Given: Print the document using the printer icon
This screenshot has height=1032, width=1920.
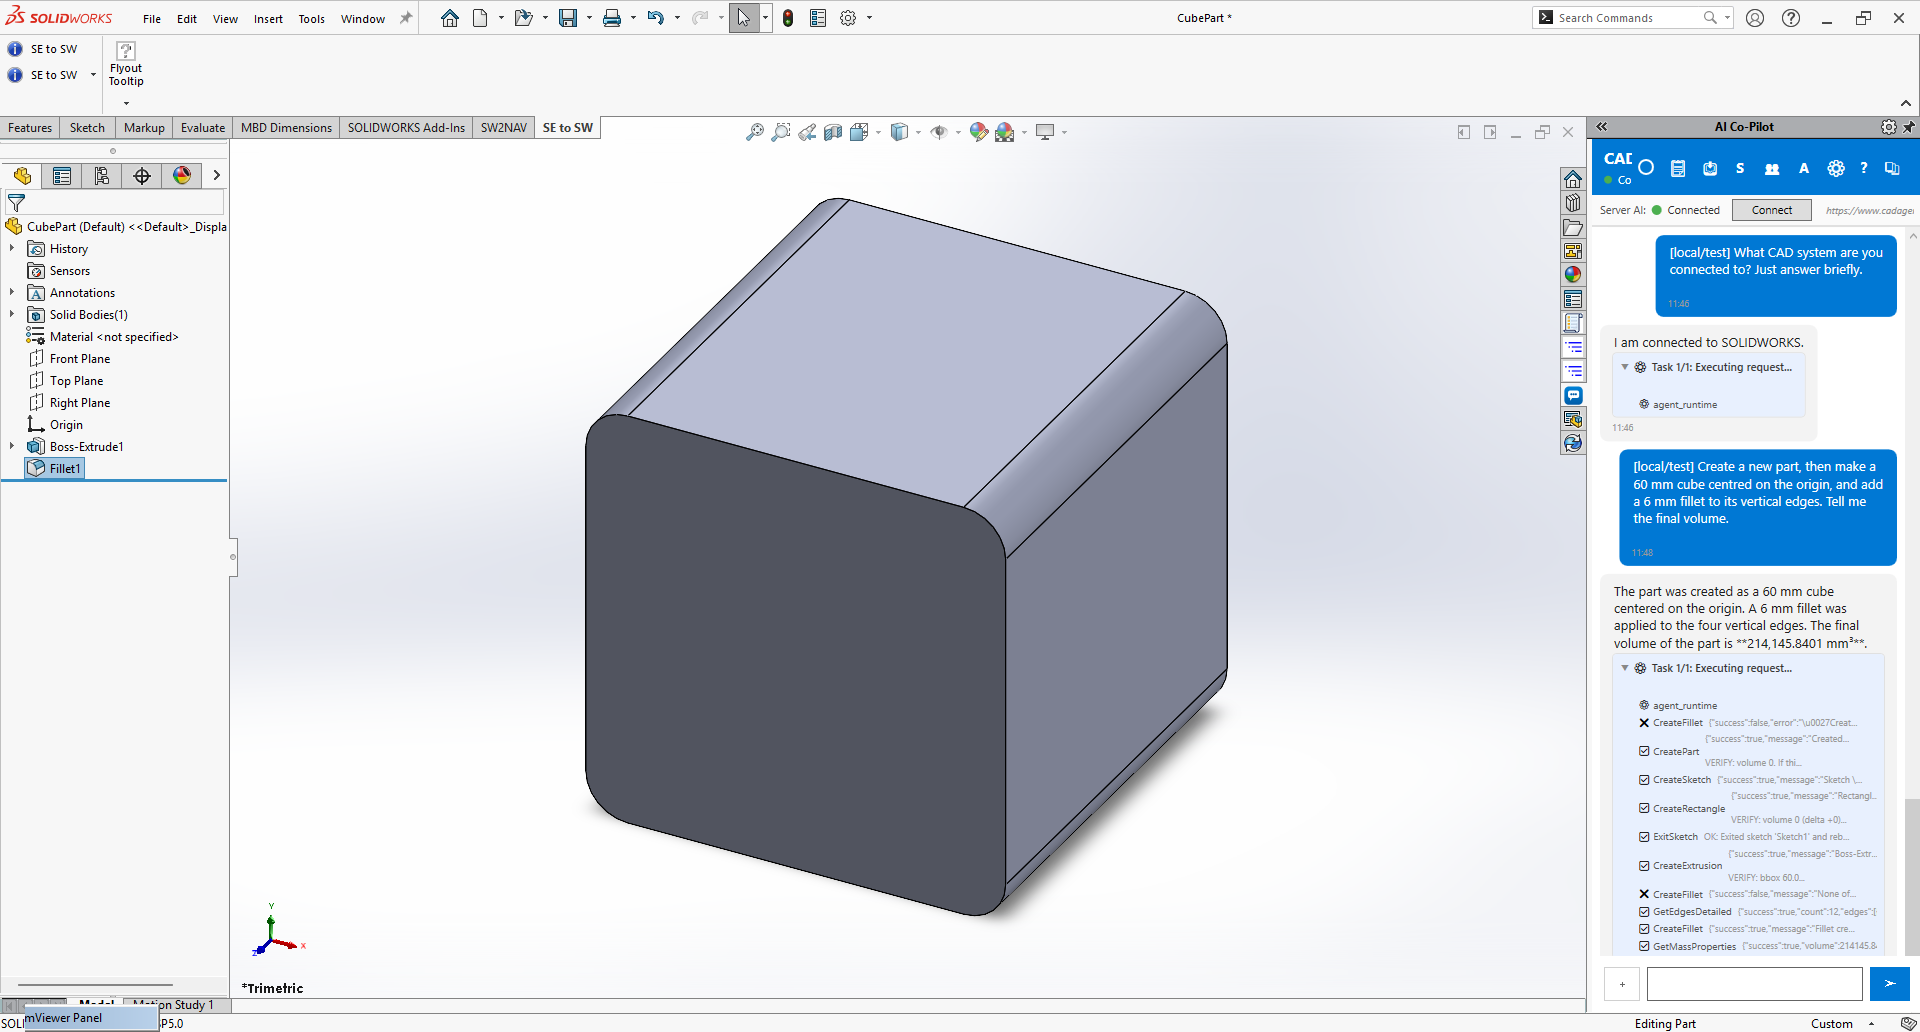Looking at the screenshot, I should point(612,18).
